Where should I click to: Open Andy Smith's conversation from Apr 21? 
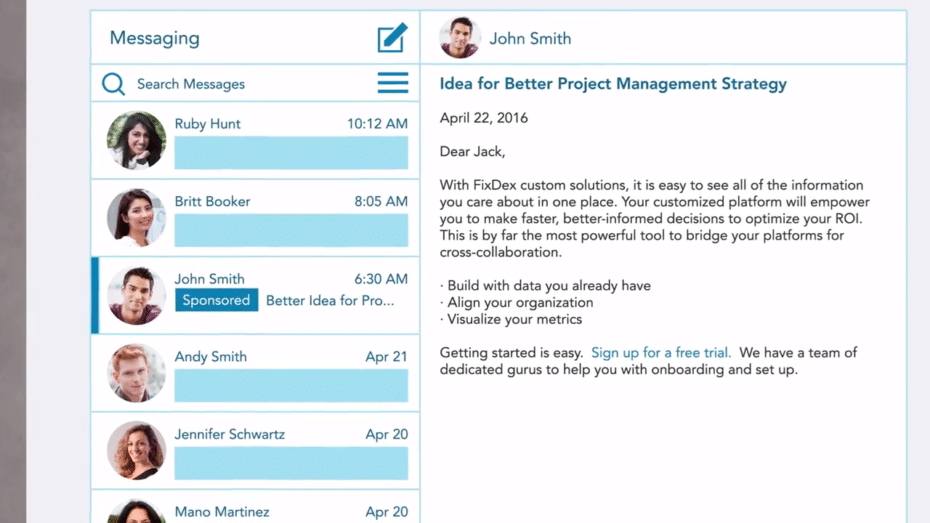tap(255, 374)
